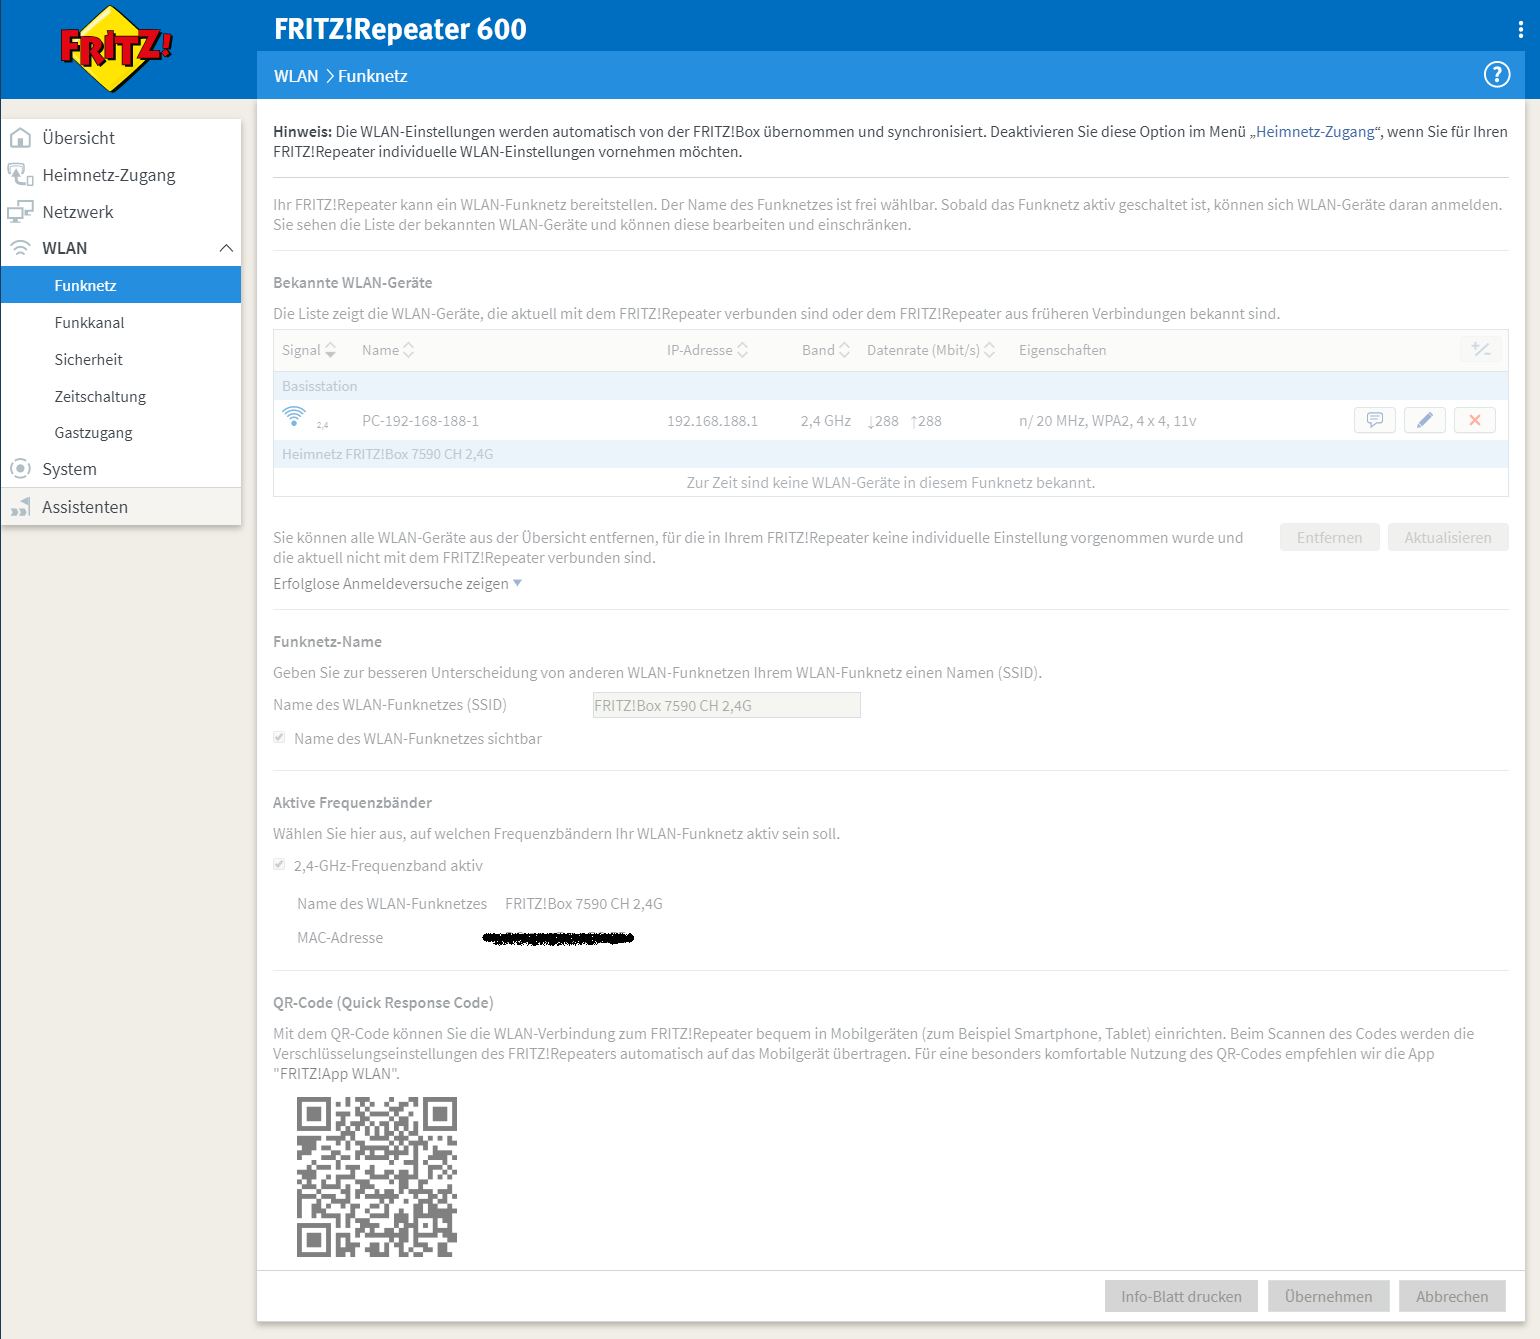Follow the Heimnetz-Zugang link in the hint
This screenshot has width=1540, height=1339.
1315,132
